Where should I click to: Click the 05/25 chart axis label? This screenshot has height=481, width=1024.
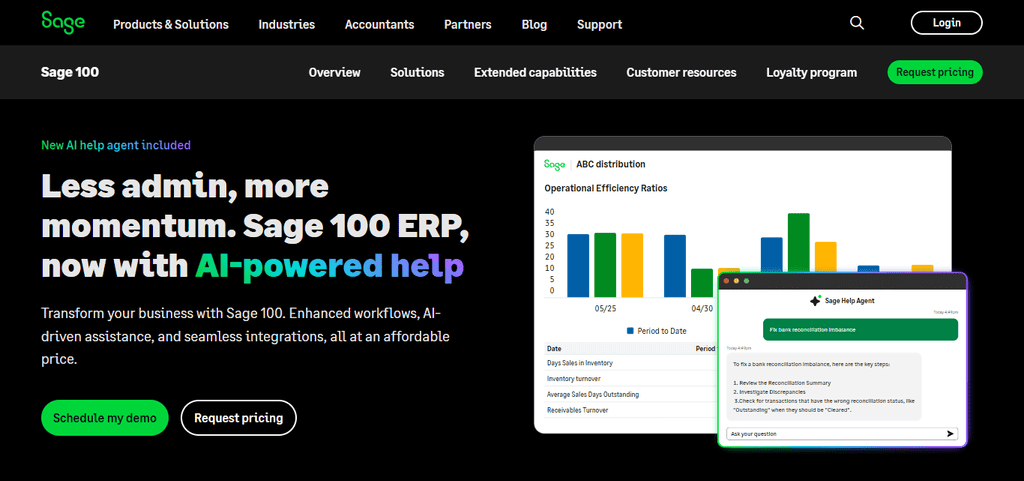pyautogui.click(x=605, y=308)
